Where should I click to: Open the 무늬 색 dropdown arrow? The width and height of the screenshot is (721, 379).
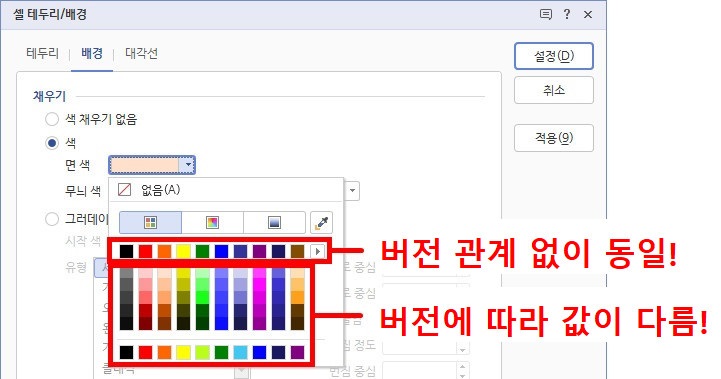[x=352, y=190]
